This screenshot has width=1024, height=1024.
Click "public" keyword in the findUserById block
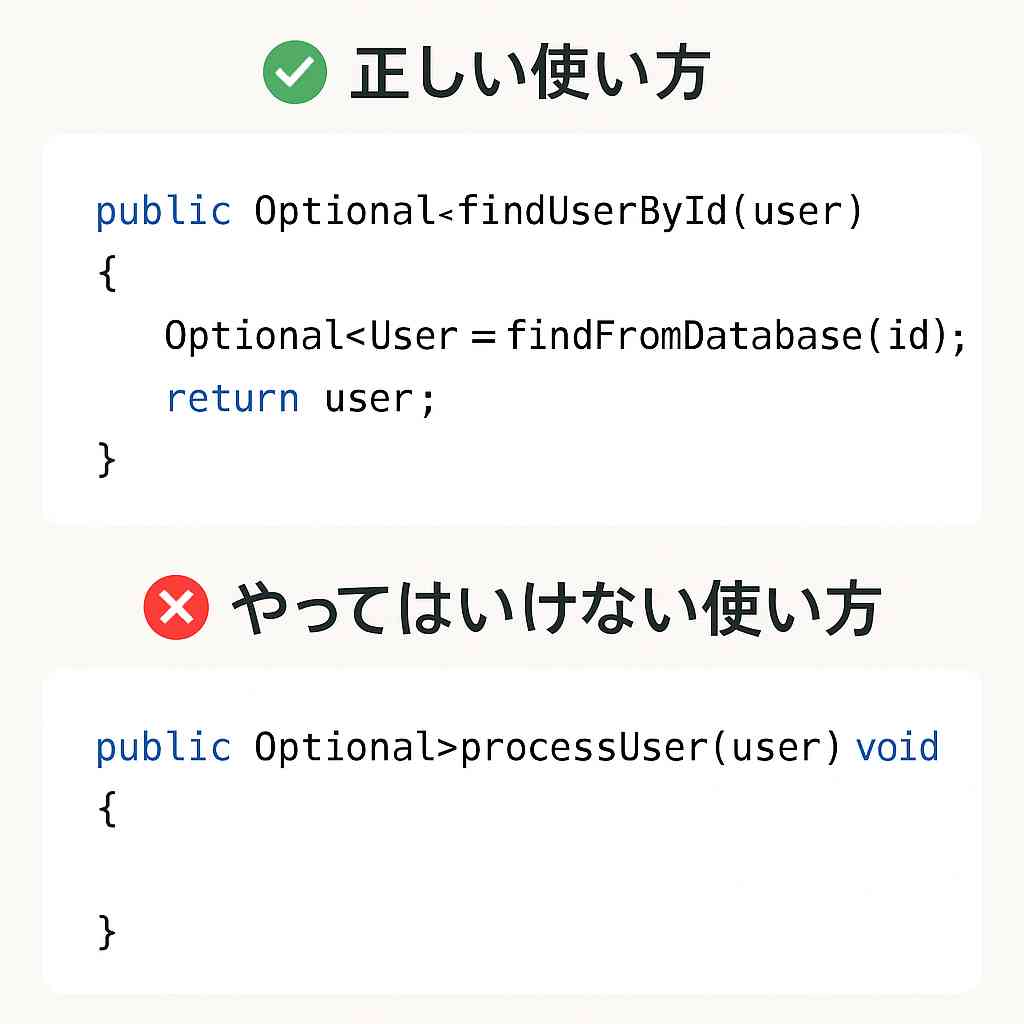point(163,212)
